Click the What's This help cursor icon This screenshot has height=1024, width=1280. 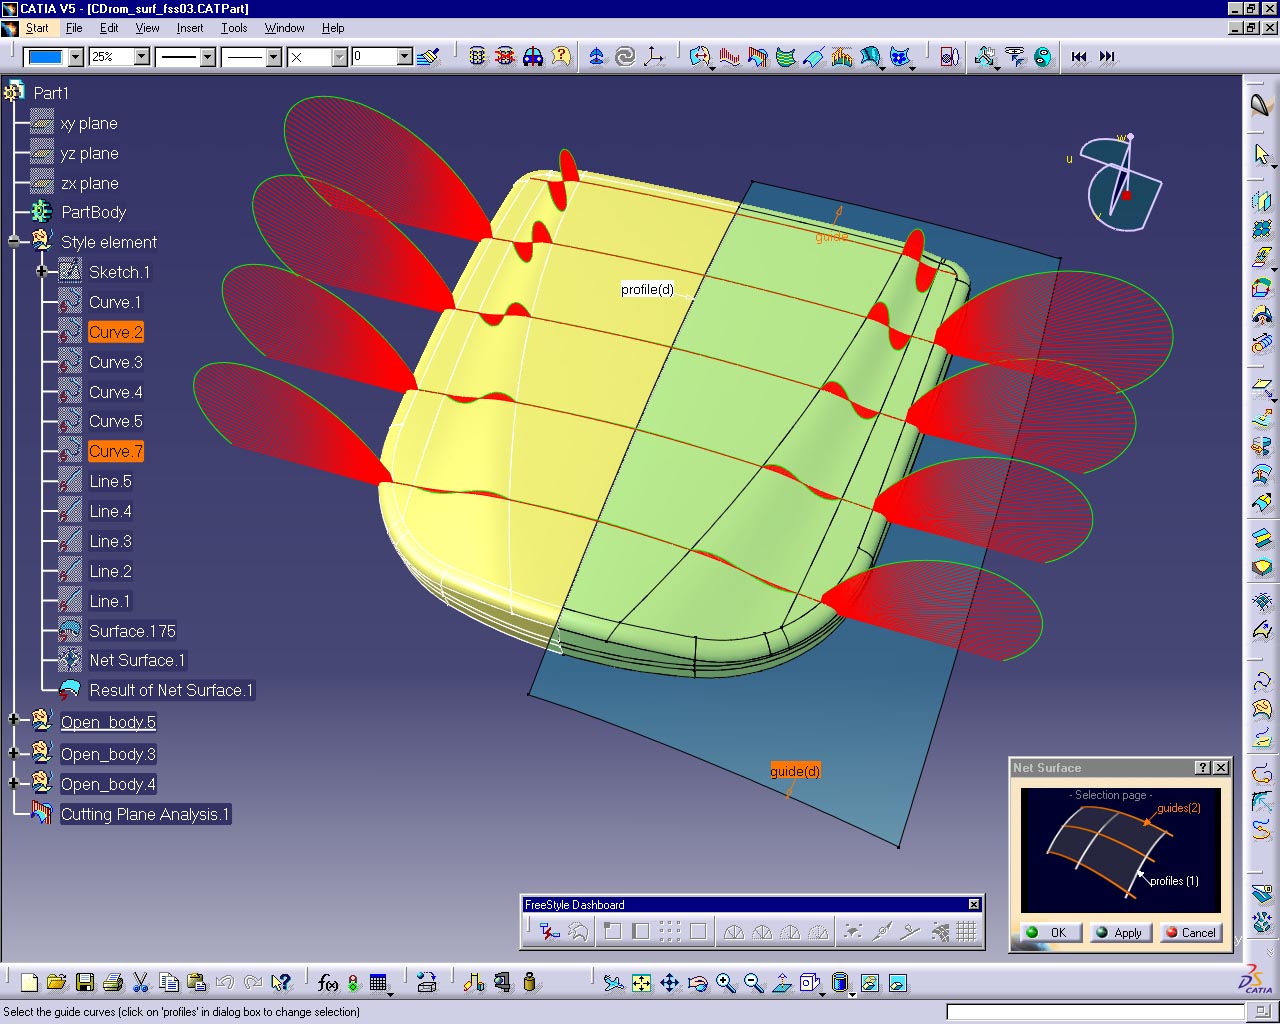coord(281,983)
